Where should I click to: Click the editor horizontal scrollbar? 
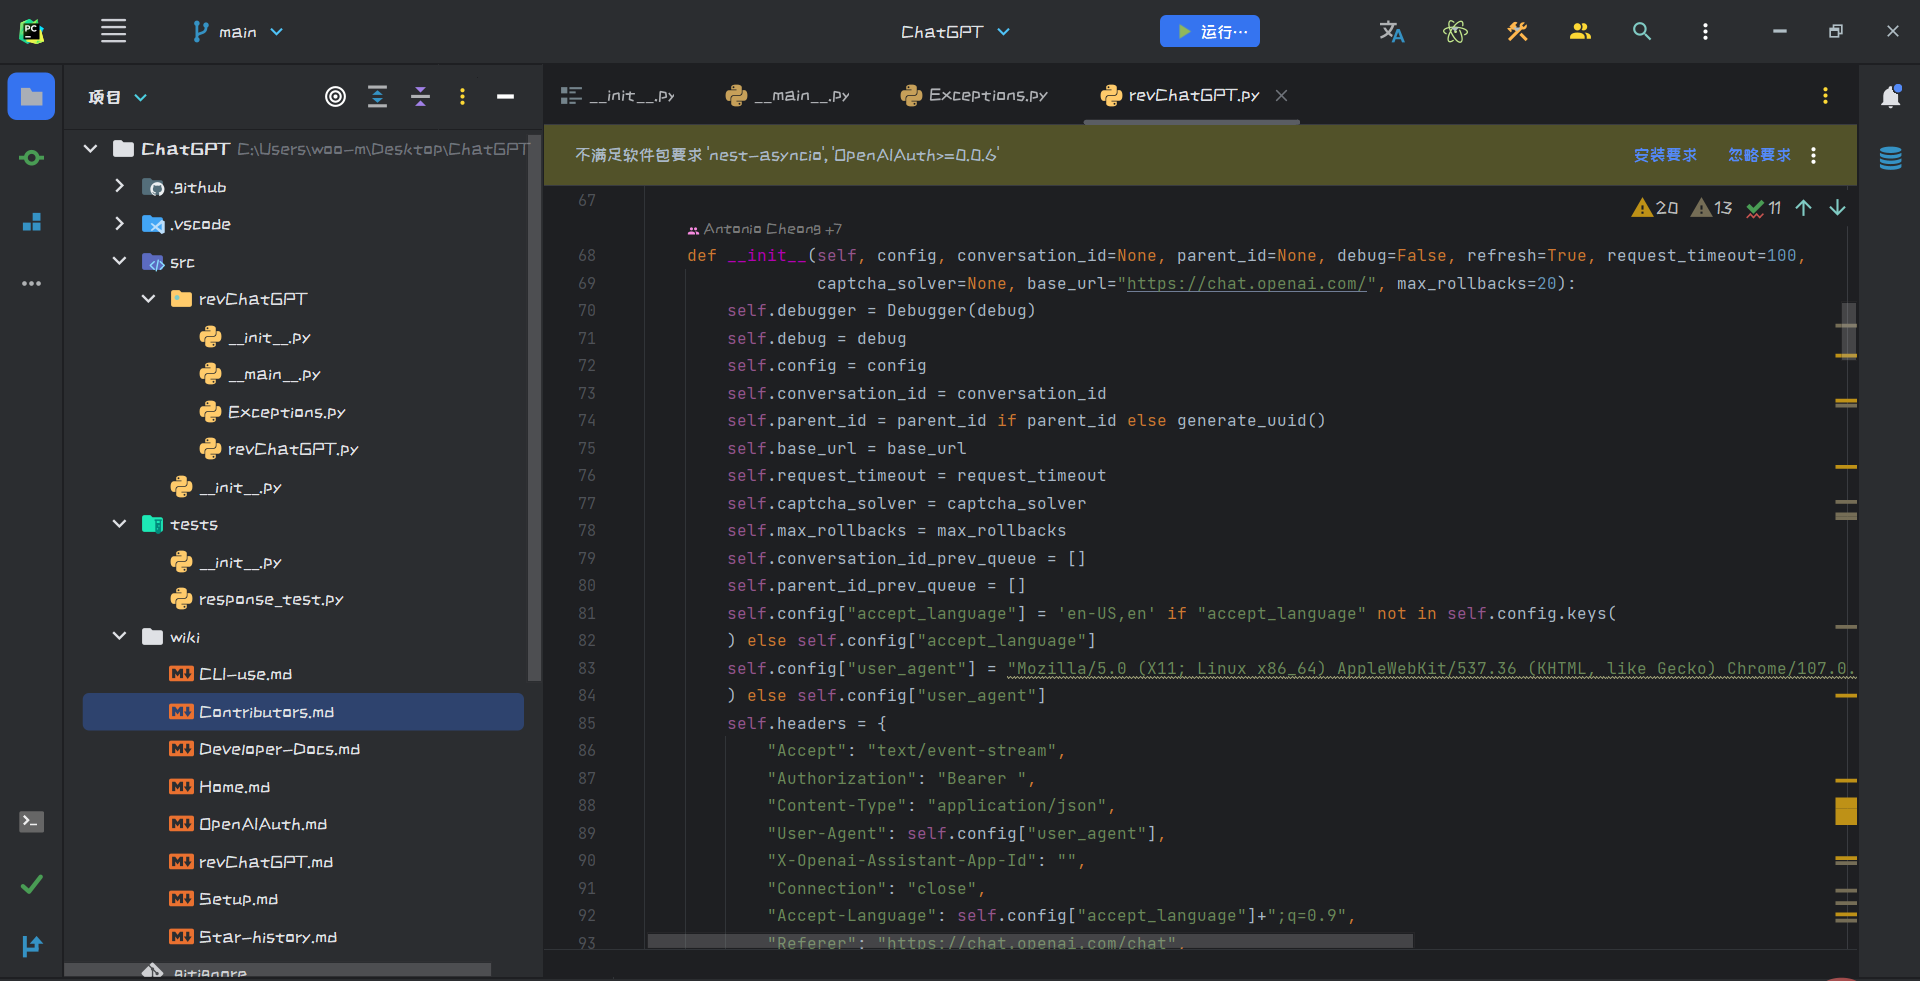click(x=1030, y=941)
